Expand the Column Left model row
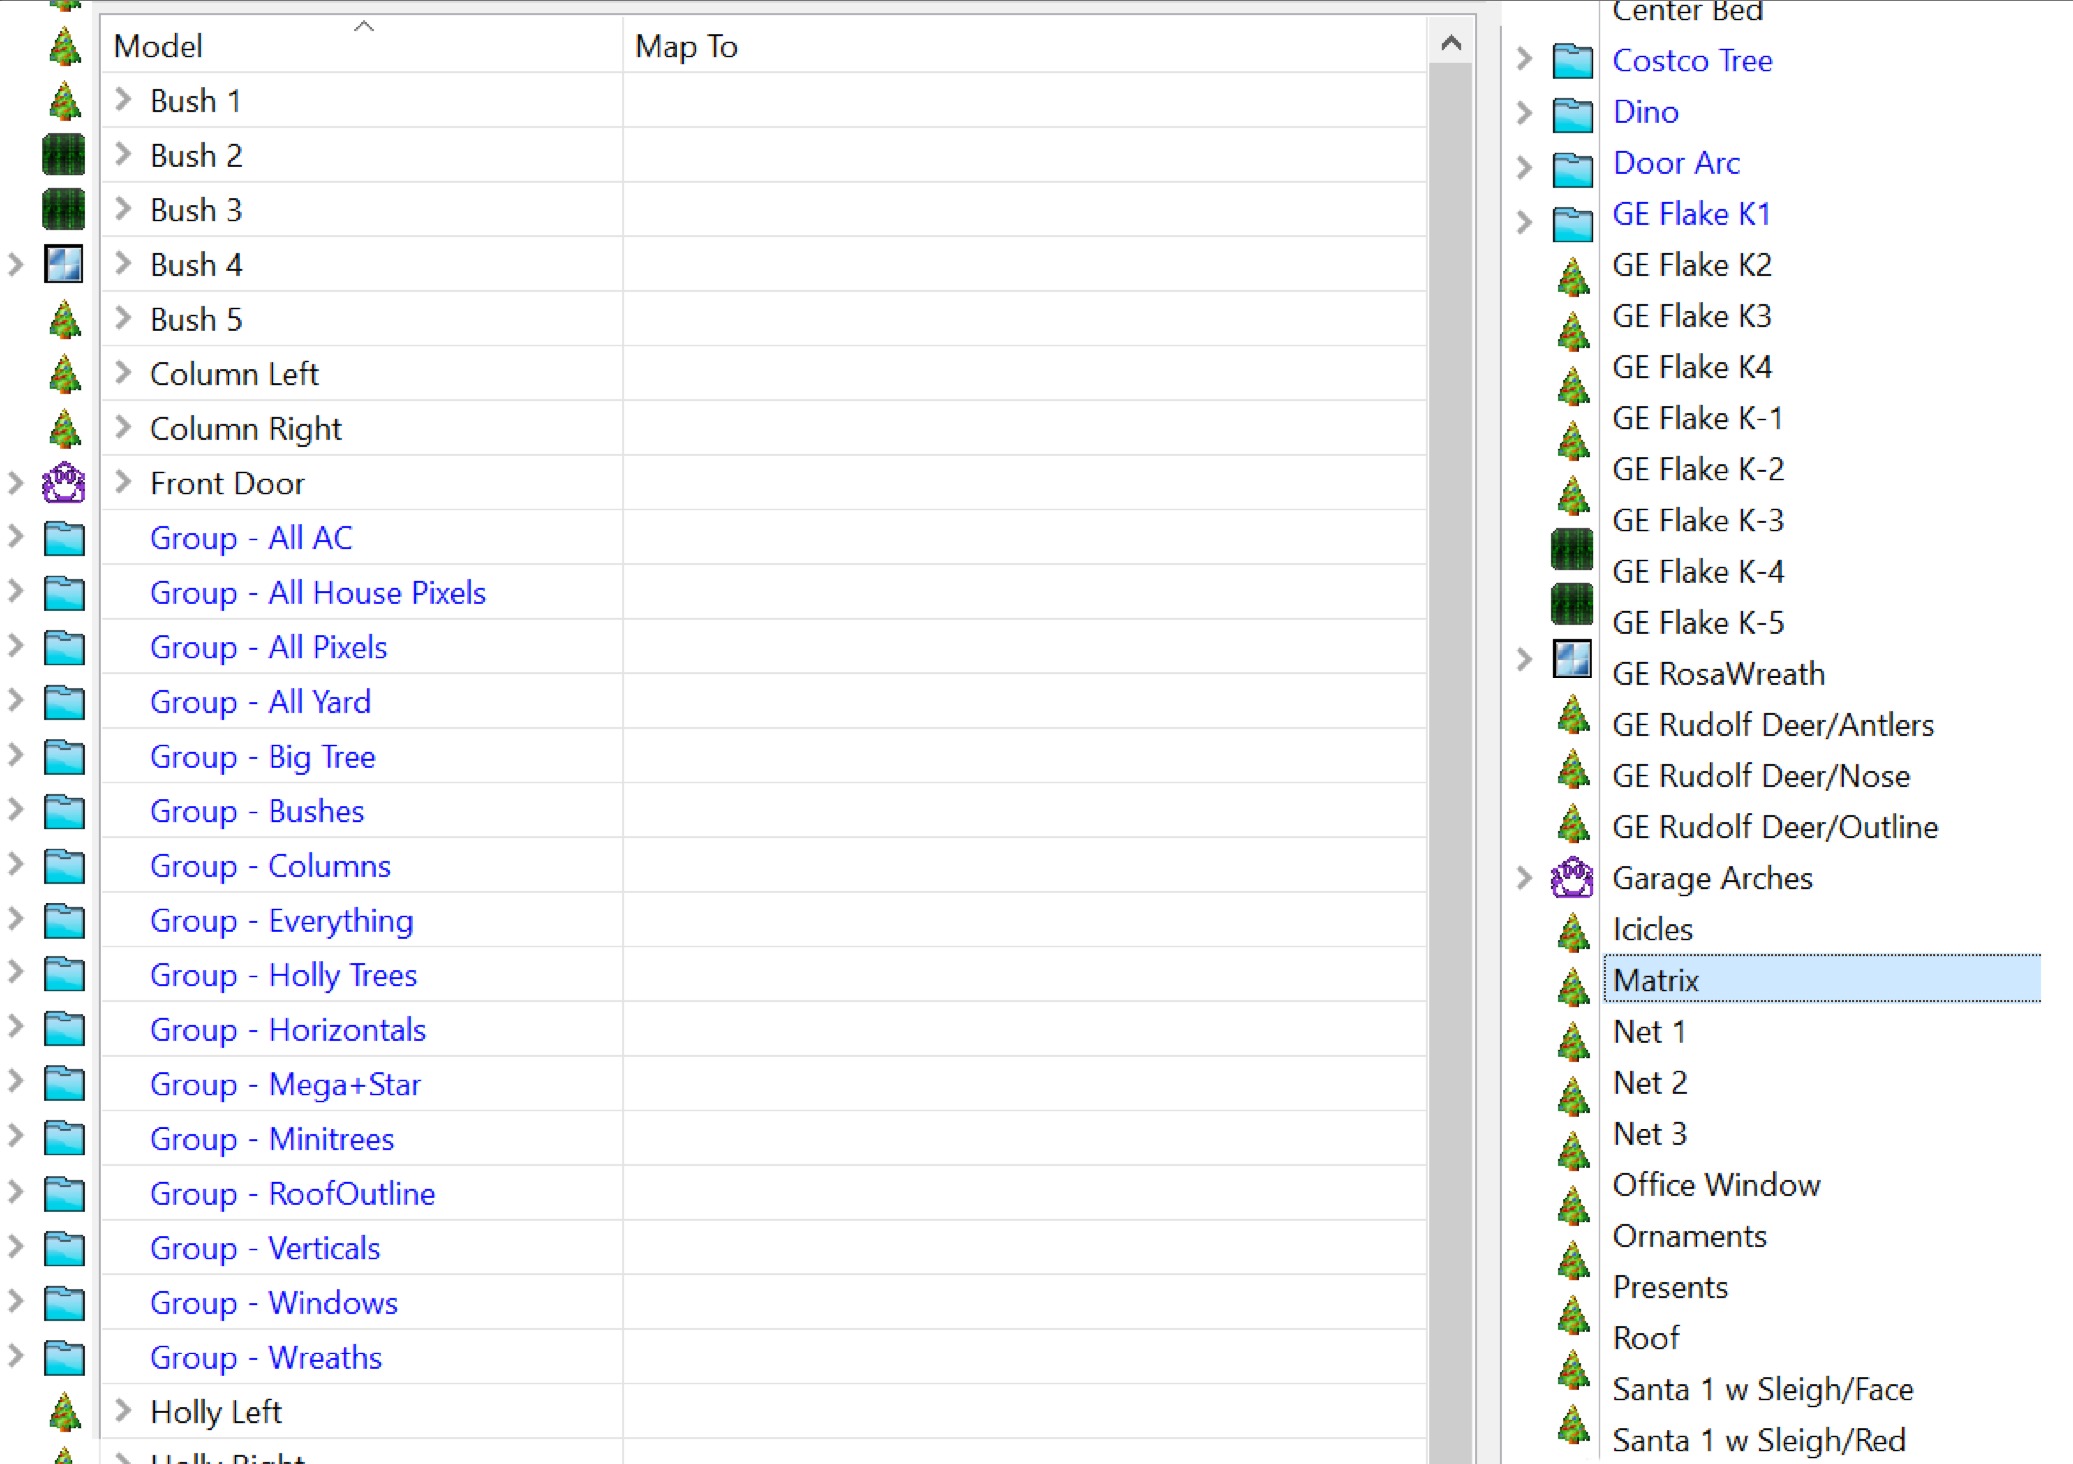 point(123,373)
